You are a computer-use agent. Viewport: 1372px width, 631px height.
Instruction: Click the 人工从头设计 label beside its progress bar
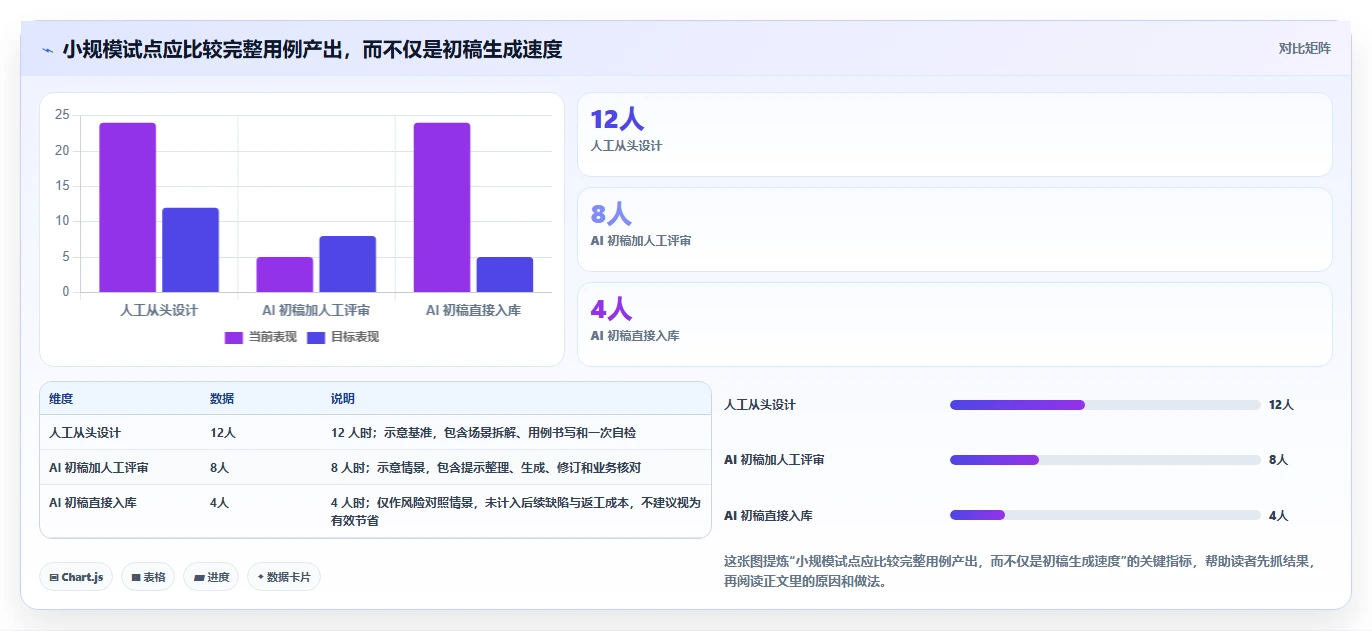click(760, 405)
